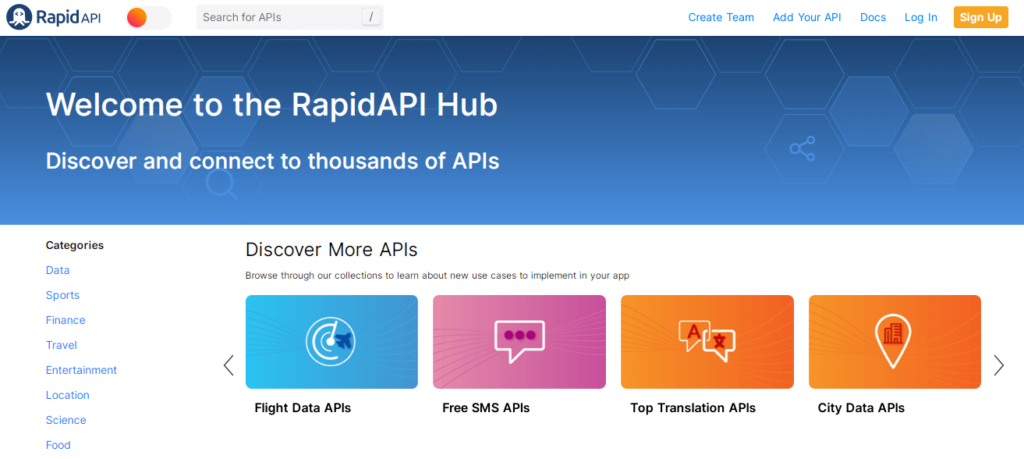1024x459 pixels.
Task: Click the Discover More APIs heading
Action: pyautogui.click(x=331, y=249)
